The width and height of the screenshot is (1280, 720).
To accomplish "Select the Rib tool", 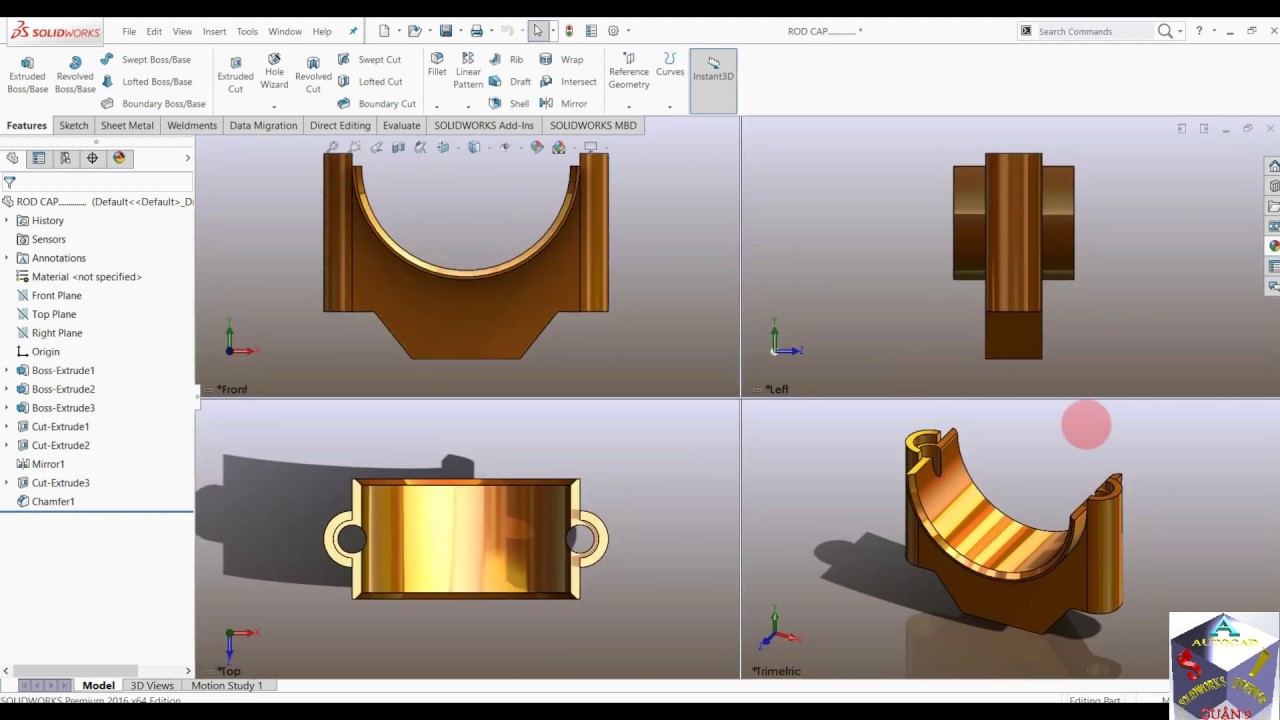I will (506, 60).
